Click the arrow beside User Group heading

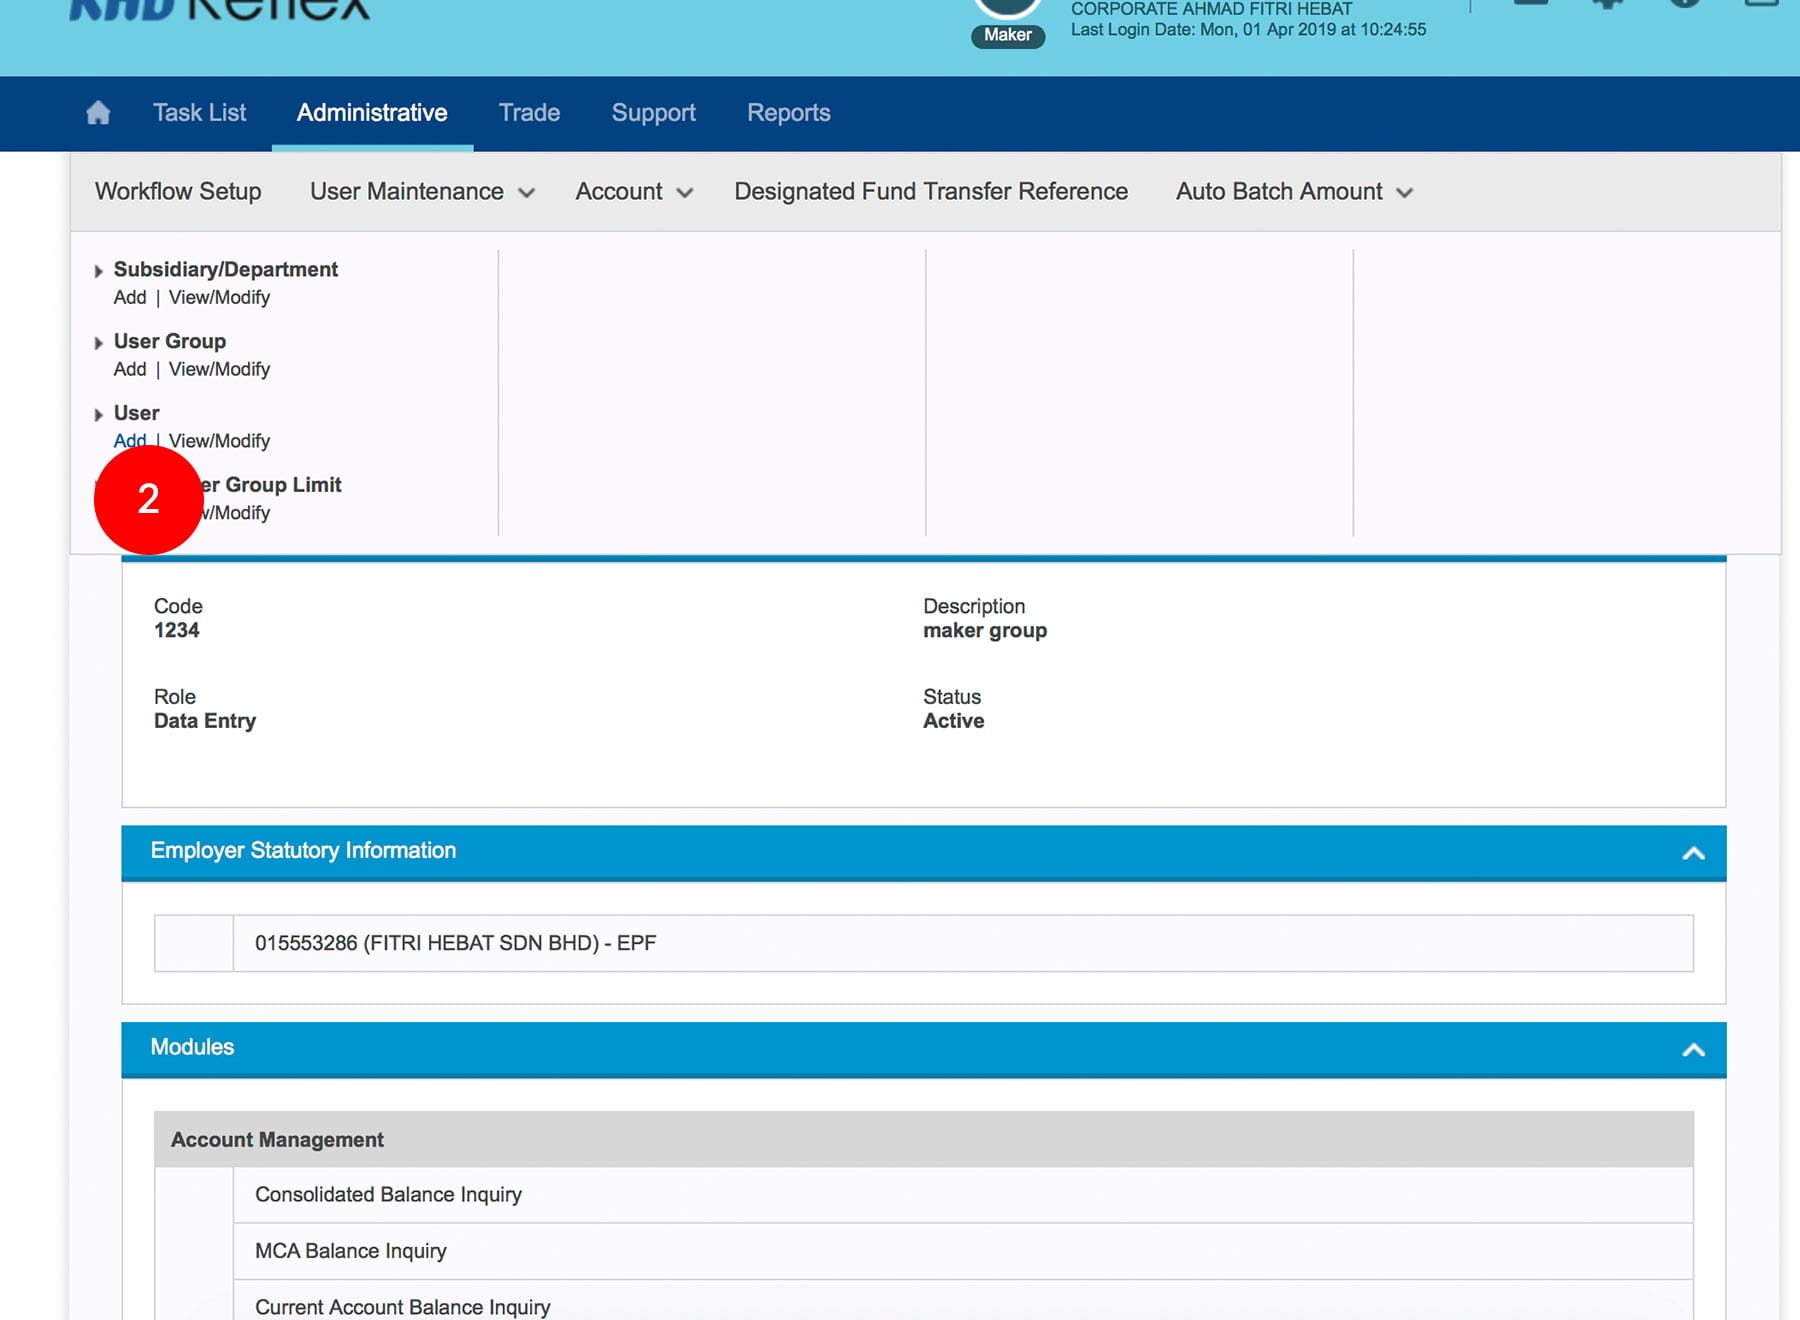coord(98,343)
